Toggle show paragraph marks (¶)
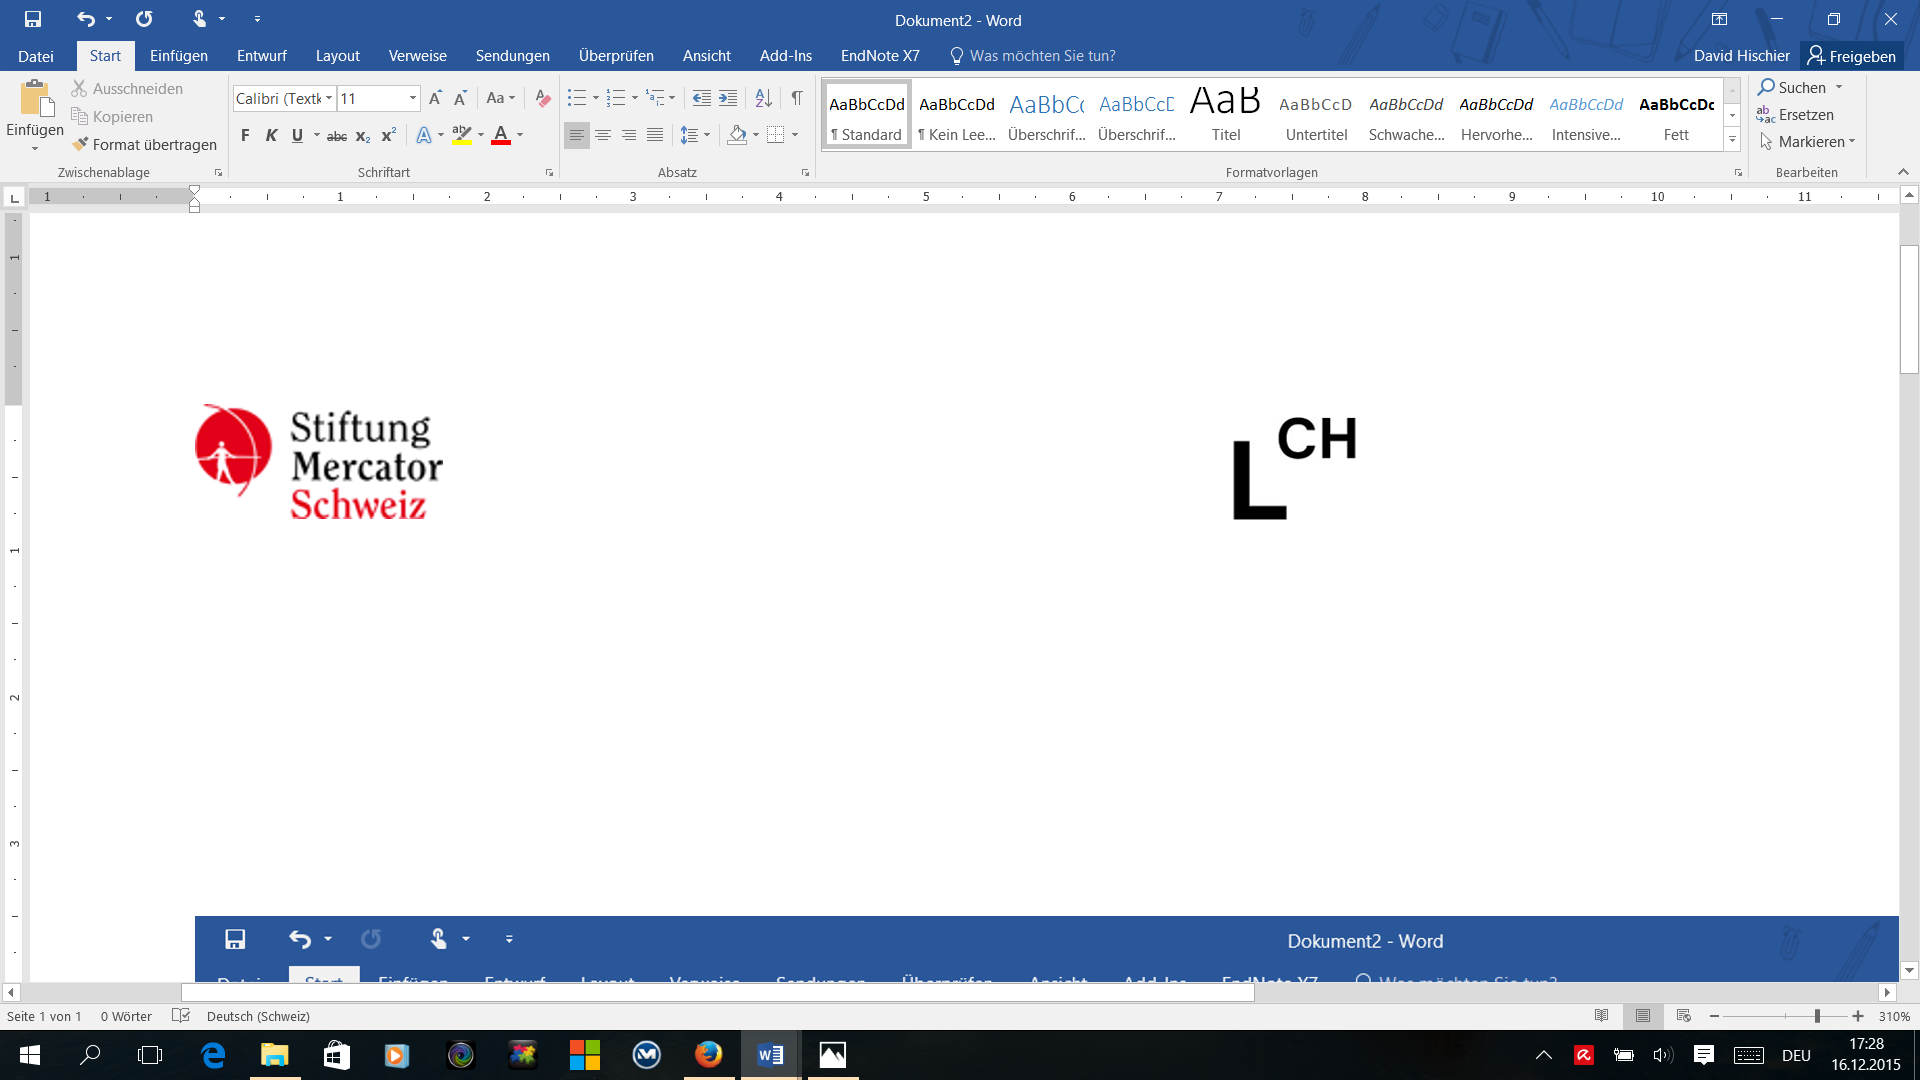1920x1080 pixels. 797,98
